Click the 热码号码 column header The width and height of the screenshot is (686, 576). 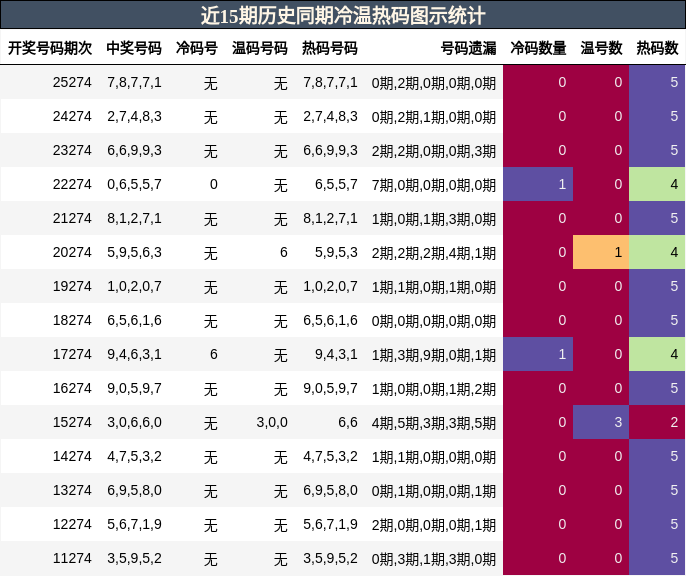pos(330,48)
